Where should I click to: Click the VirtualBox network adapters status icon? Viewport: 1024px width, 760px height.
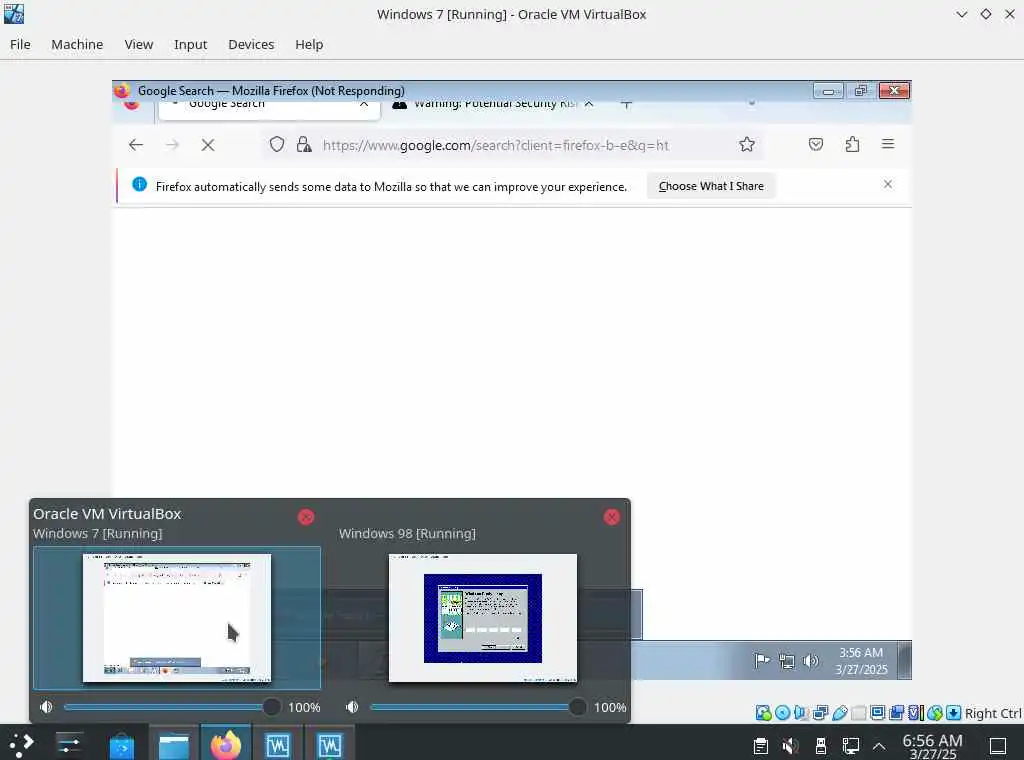tap(820, 713)
